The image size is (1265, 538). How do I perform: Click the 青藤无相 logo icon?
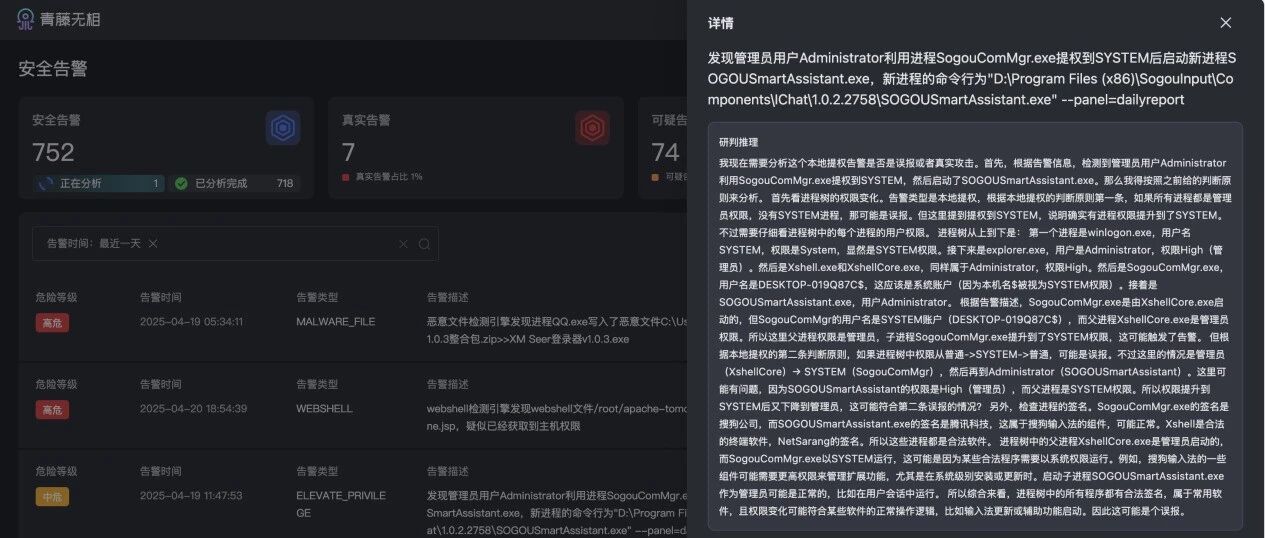pos(26,19)
